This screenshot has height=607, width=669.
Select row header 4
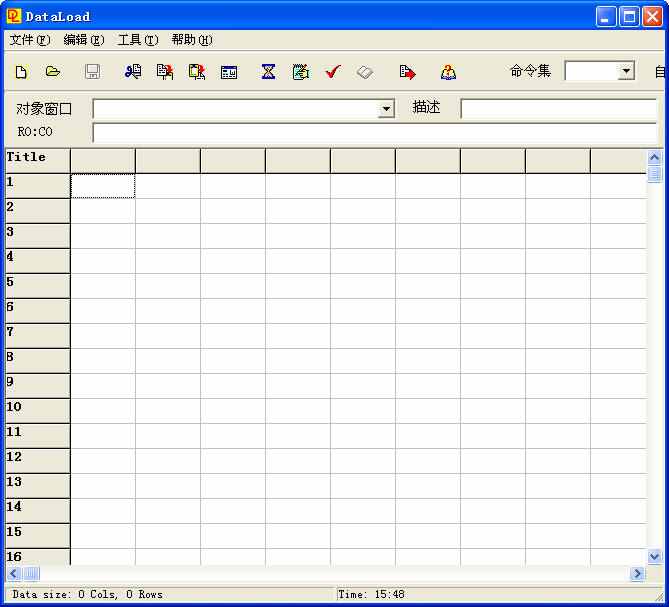coord(38,261)
